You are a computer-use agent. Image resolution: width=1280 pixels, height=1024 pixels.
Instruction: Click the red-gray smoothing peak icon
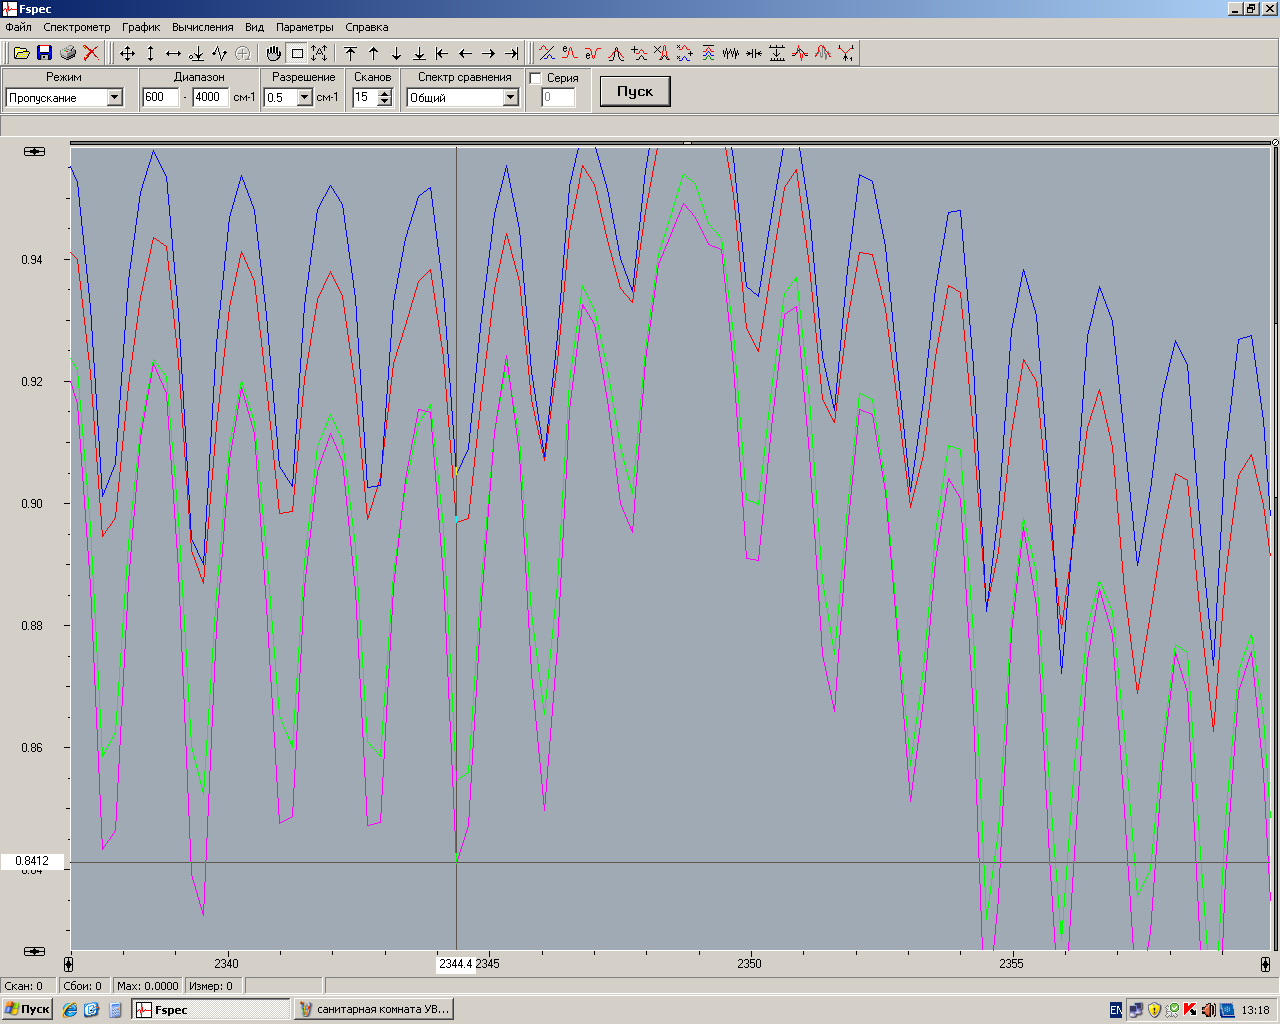(x=823, y=53)
